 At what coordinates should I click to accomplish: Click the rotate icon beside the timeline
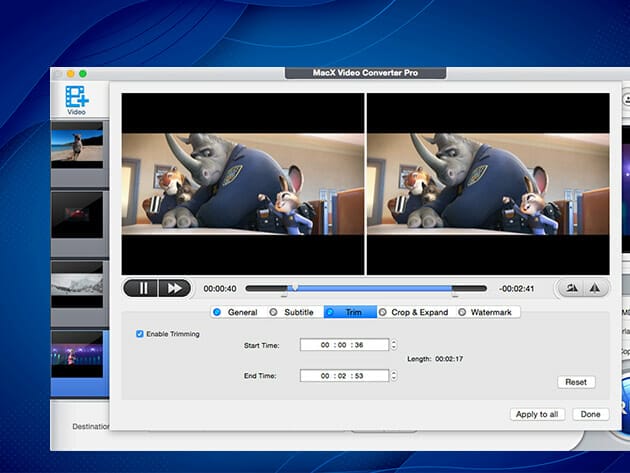(571, 288)
